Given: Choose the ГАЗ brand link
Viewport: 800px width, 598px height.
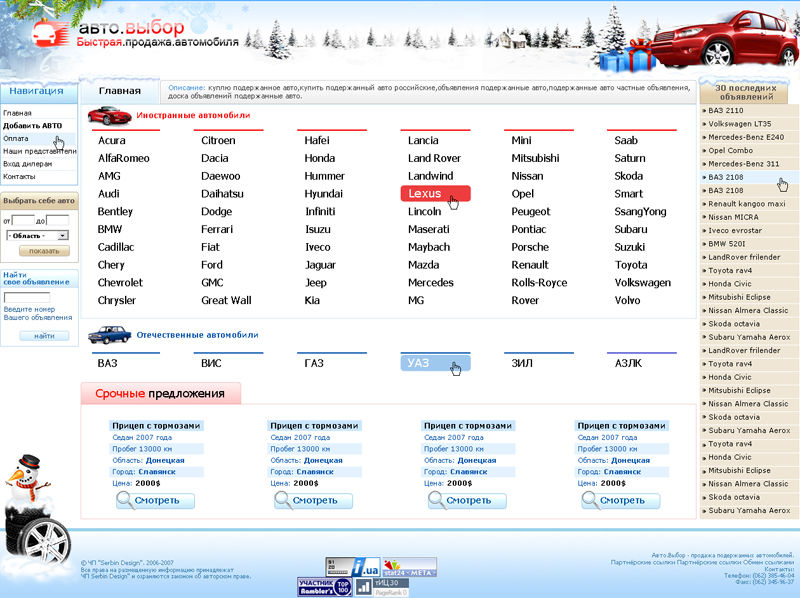Looking at the screenshot, I should [314, 363].
